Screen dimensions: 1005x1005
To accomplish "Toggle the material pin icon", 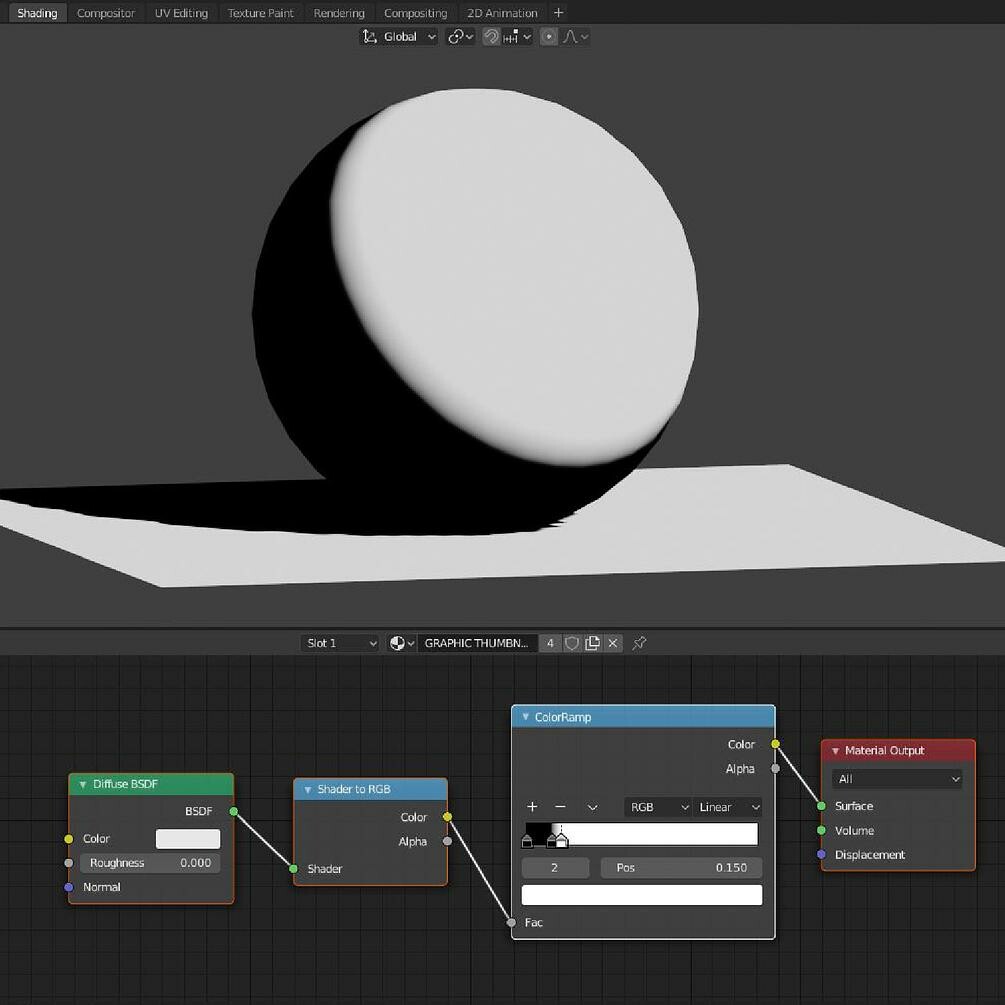I will 640,643.
